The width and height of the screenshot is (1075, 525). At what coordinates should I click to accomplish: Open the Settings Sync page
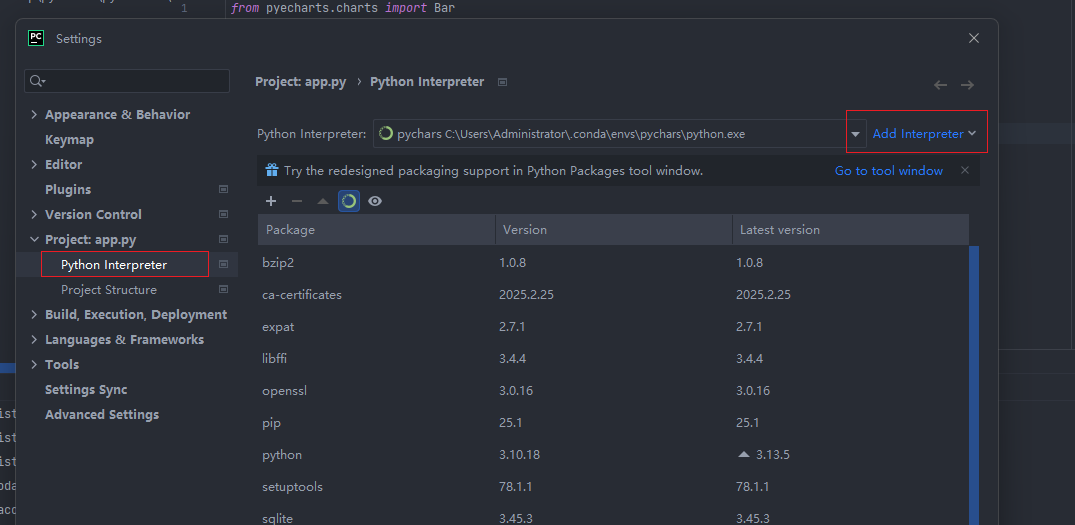86,389
